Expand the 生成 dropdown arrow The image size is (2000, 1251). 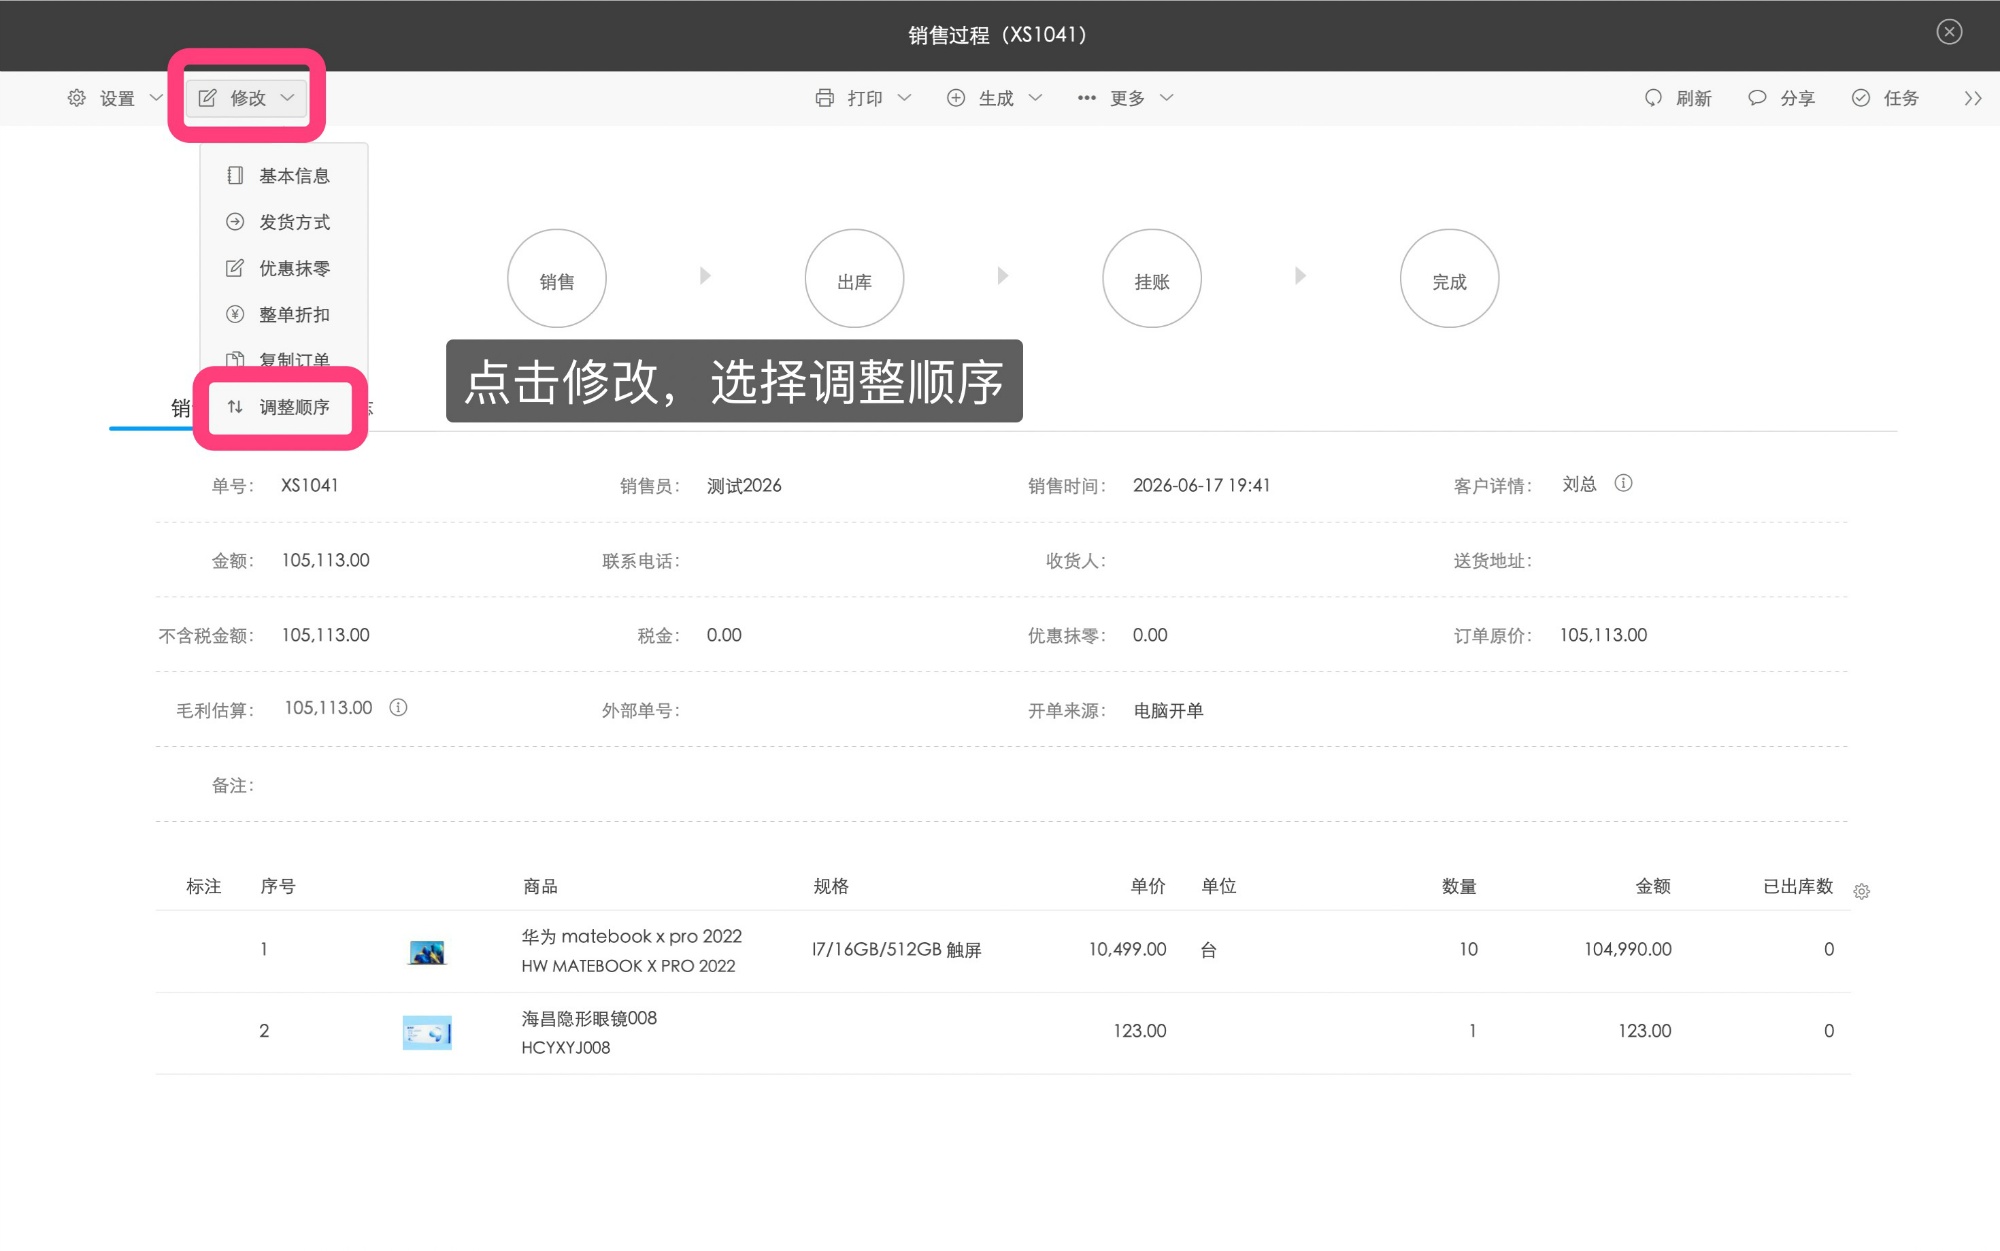1036,98
